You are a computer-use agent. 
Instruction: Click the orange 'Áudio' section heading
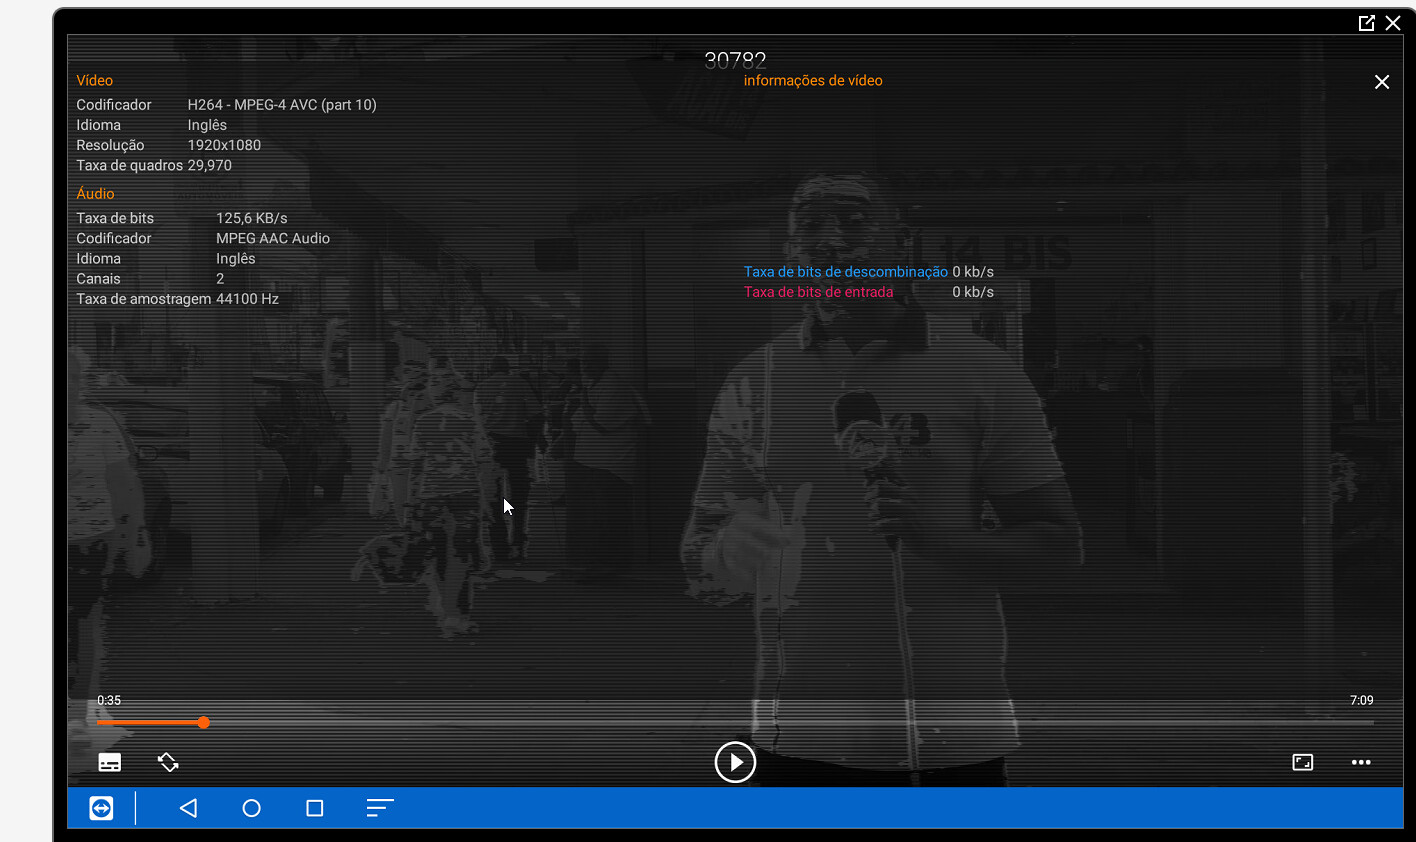point(95,194)
